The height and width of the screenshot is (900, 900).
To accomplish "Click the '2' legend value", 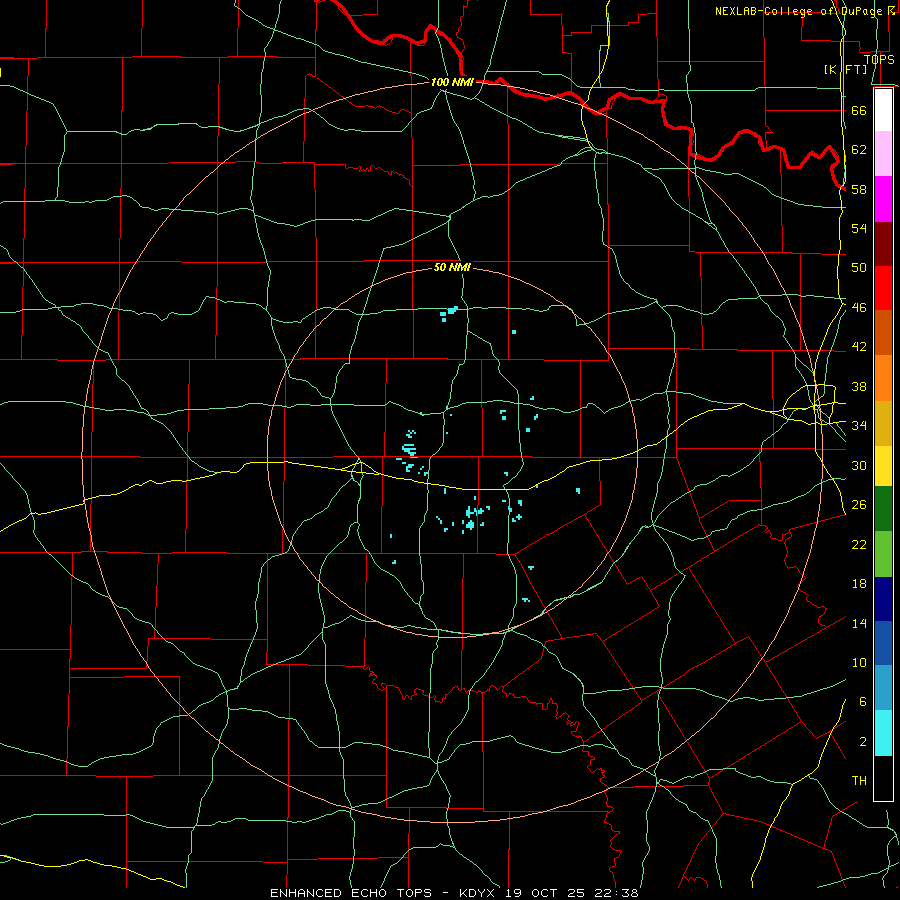I will [x=863, y=742].
